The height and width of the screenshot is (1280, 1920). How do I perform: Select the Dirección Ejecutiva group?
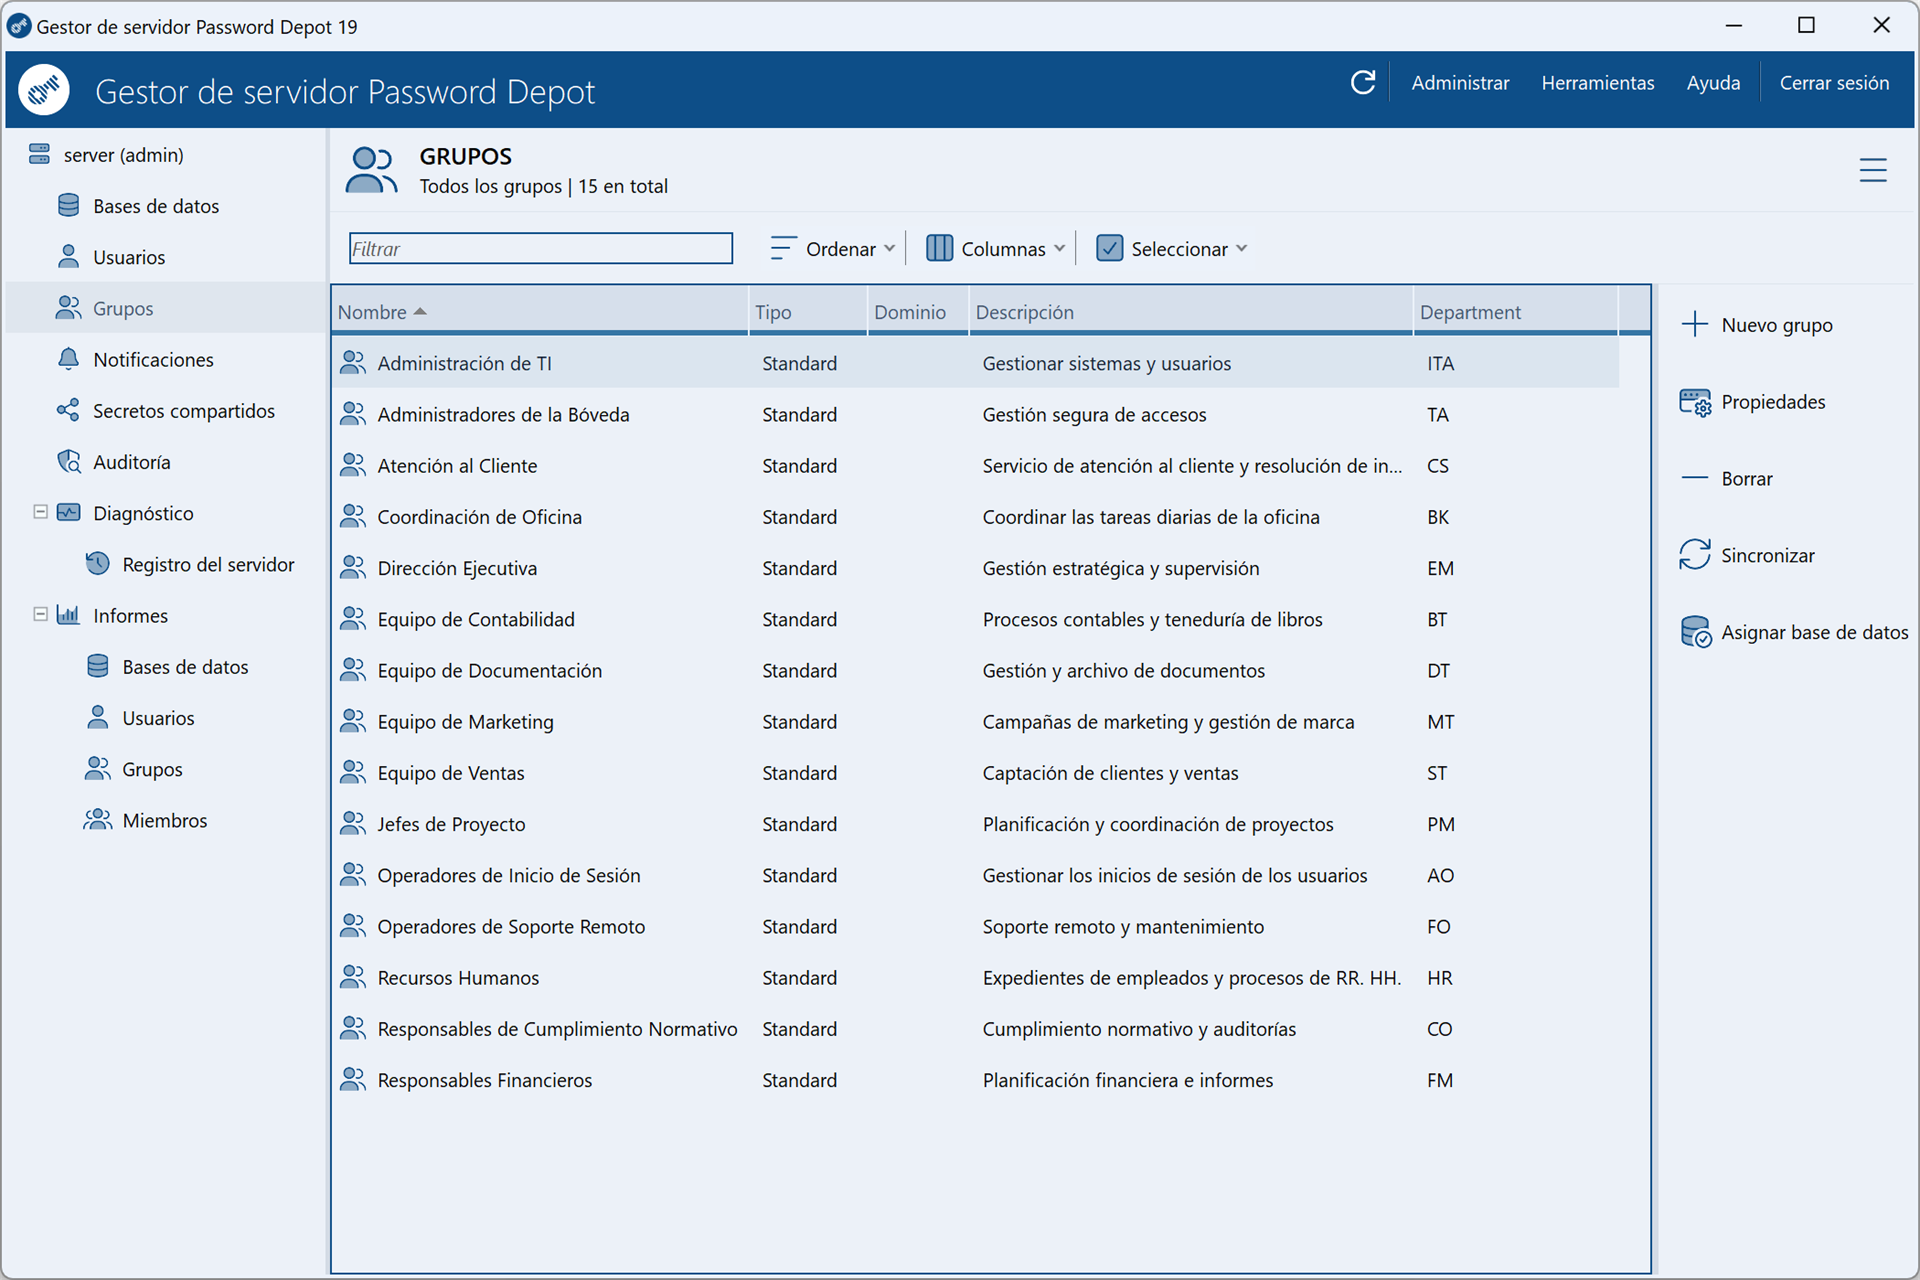click(975, 568)
